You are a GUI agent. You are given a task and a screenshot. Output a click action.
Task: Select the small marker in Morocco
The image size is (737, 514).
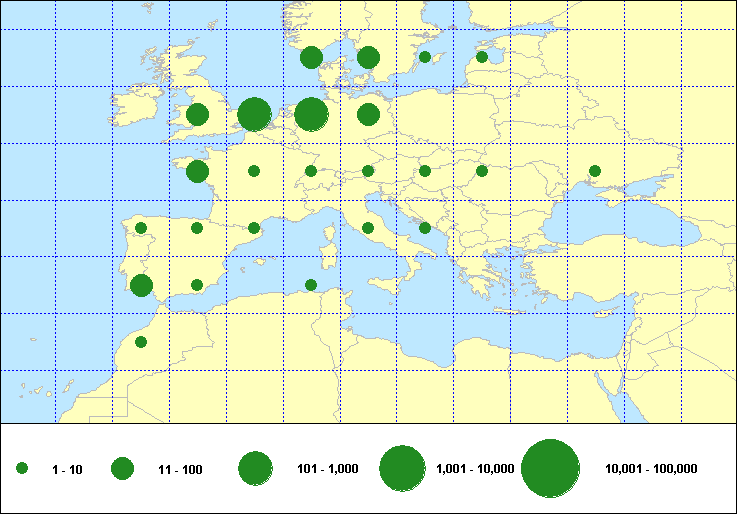(141, 342)
